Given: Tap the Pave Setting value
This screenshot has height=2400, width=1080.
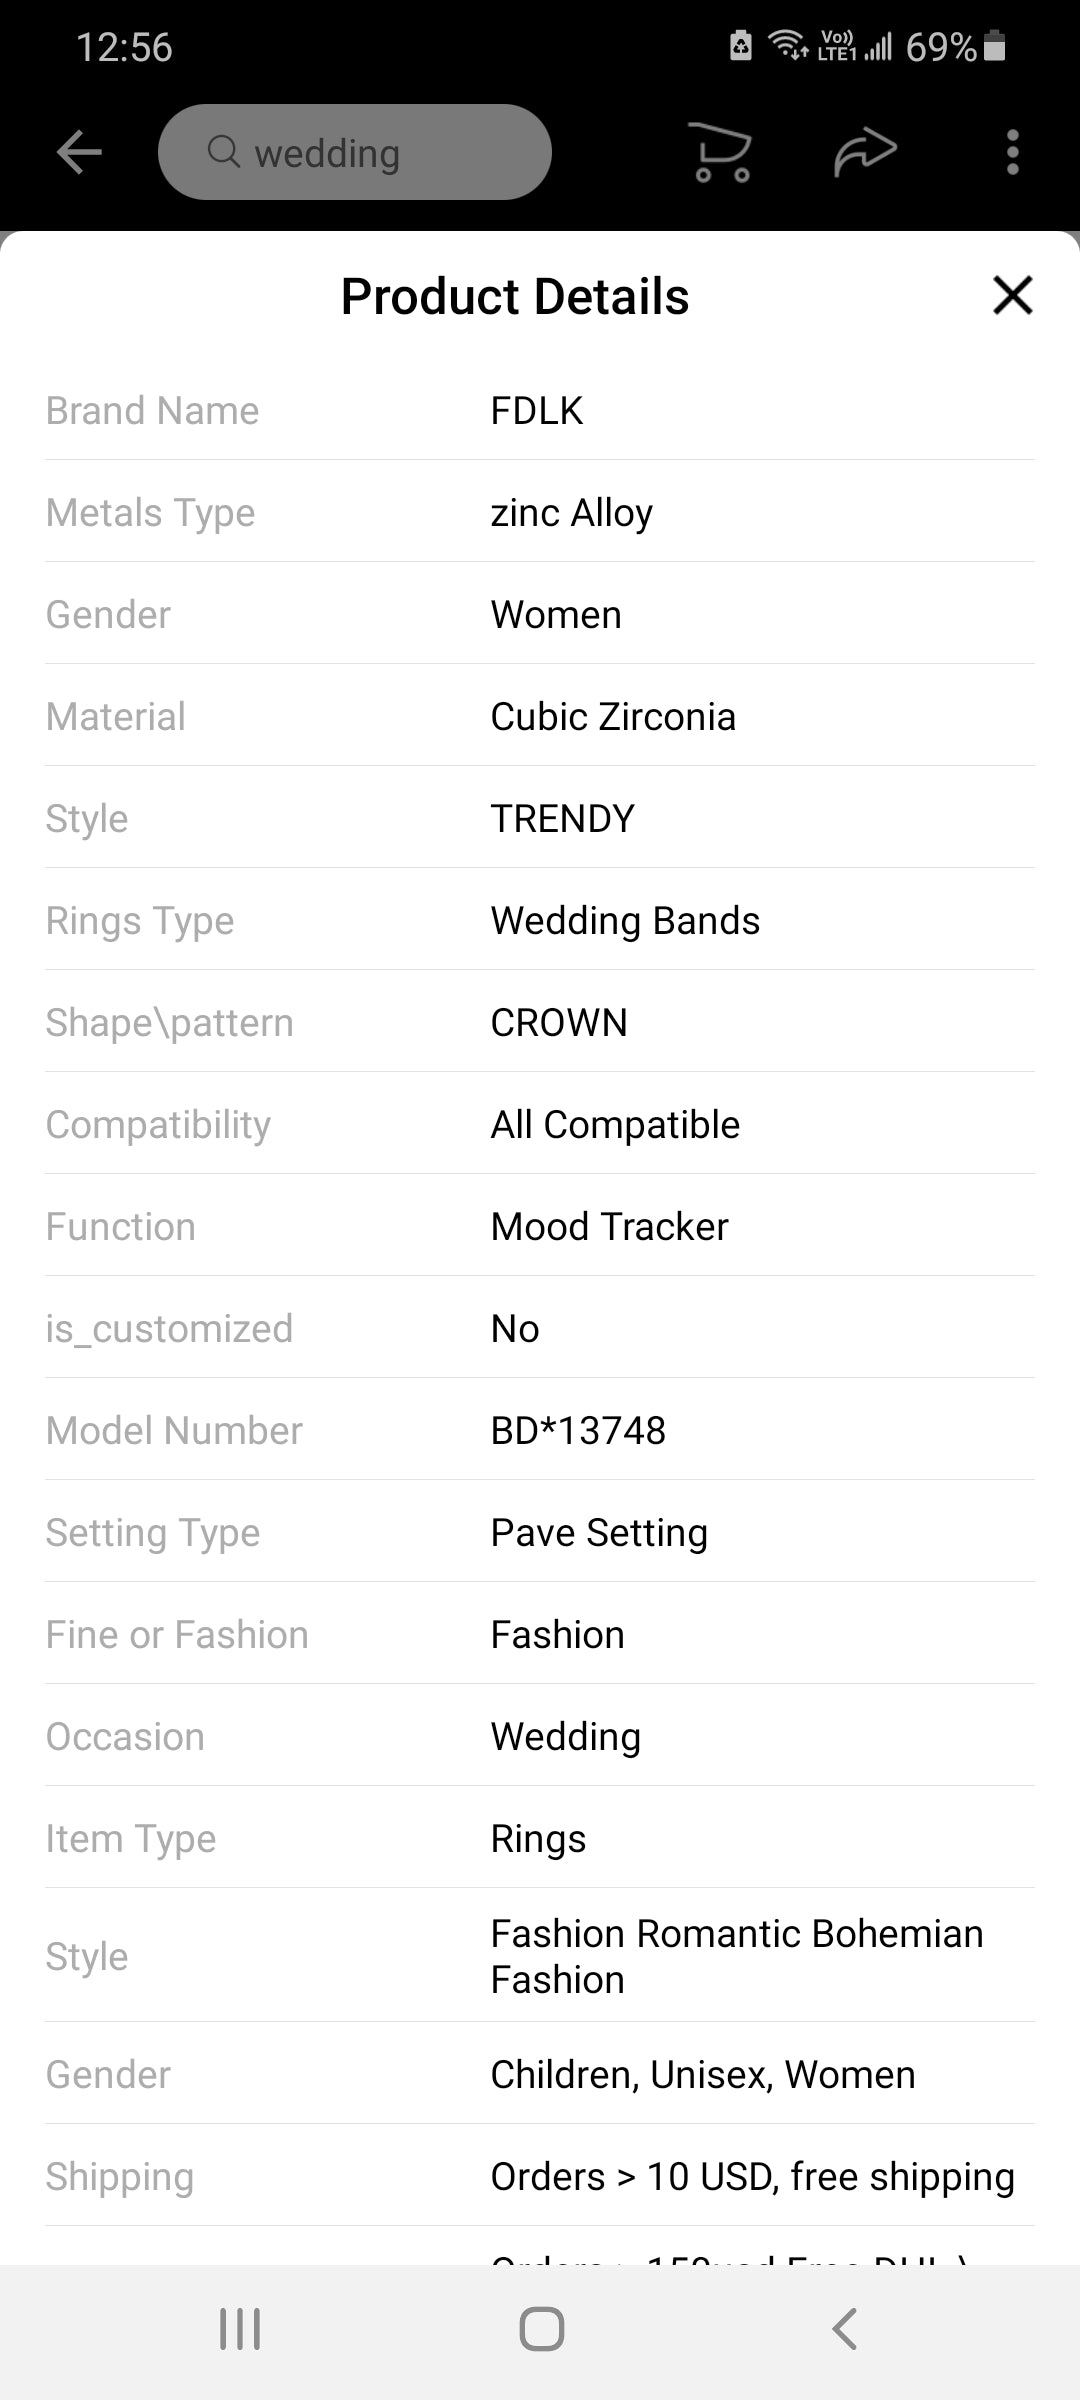Looking at the screenshot, I should [x=598, y=1533].
